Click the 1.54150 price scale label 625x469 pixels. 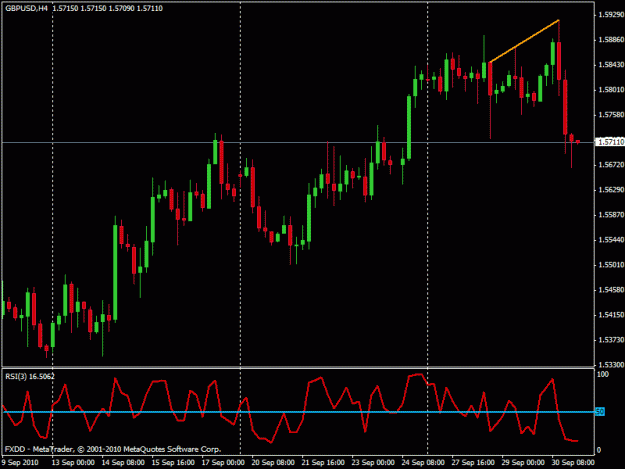coord(611,315)
